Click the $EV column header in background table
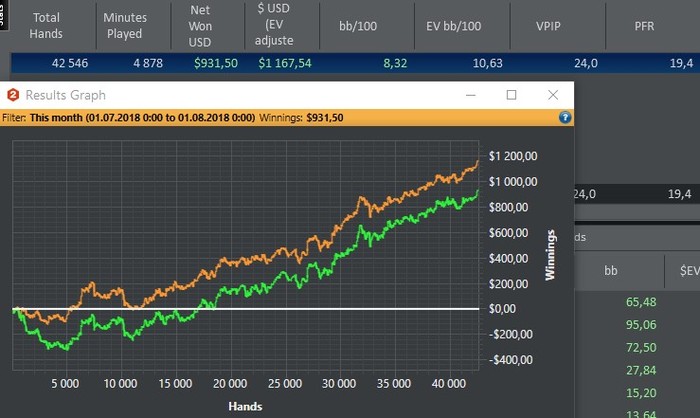700x418 pixels. pyautogui.click(x=690, y=270)
